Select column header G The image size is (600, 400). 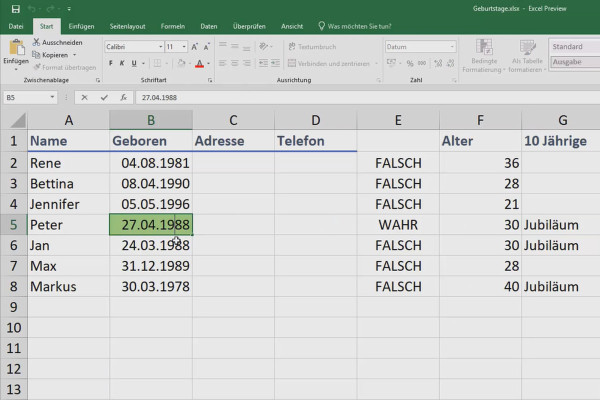point(561,120)
